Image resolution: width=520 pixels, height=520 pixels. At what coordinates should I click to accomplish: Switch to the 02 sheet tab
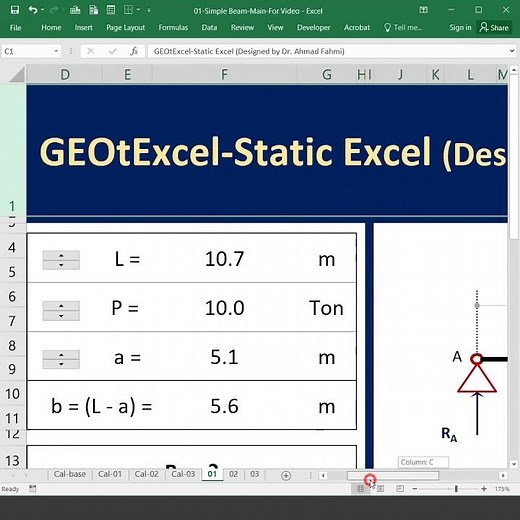coord(233,474)
